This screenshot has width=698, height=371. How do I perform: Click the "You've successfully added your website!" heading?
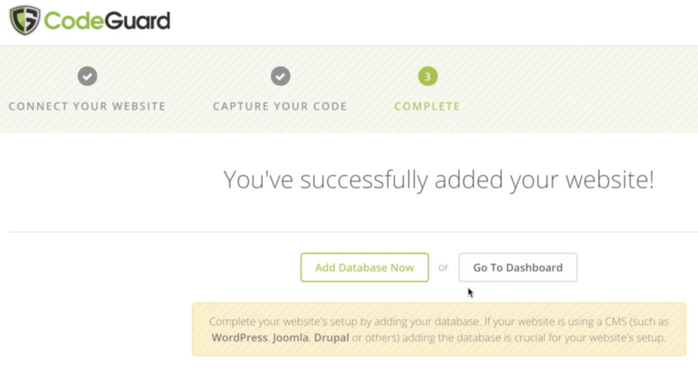(x=438, y=180)
